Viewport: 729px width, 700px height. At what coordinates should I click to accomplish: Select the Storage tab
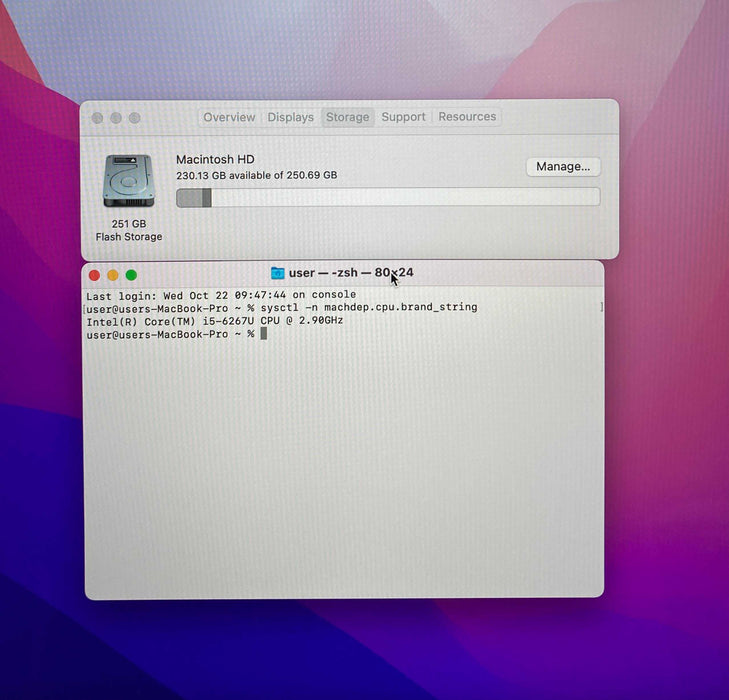347,117
